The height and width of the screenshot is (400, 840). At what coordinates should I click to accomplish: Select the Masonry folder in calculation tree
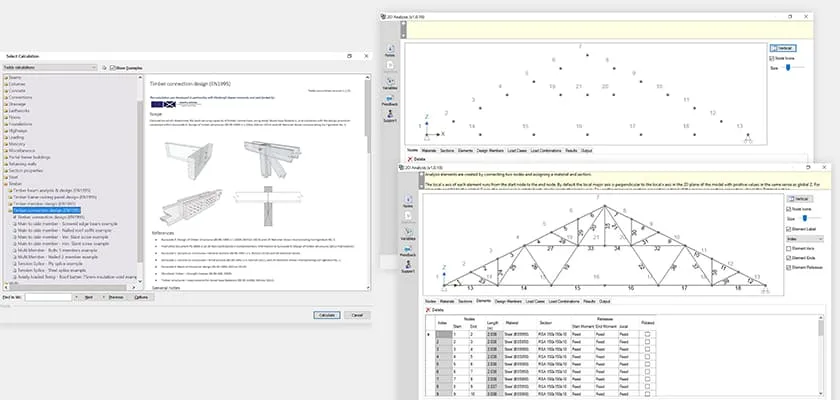click(x=16, y=144)
